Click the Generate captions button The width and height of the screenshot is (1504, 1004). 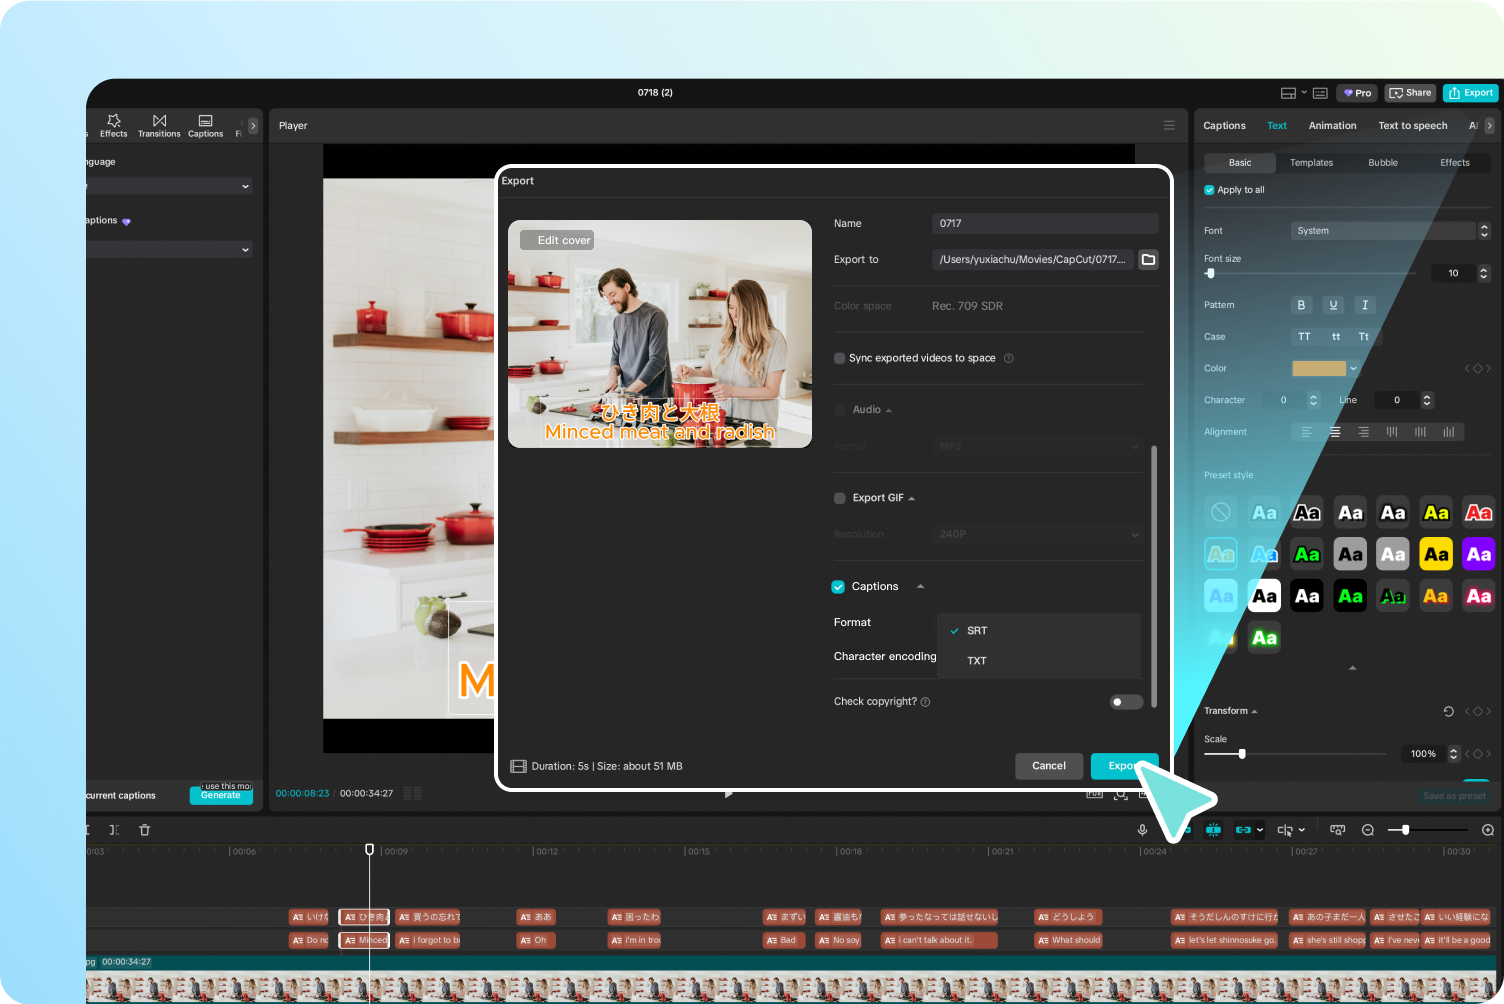point(221,795)
